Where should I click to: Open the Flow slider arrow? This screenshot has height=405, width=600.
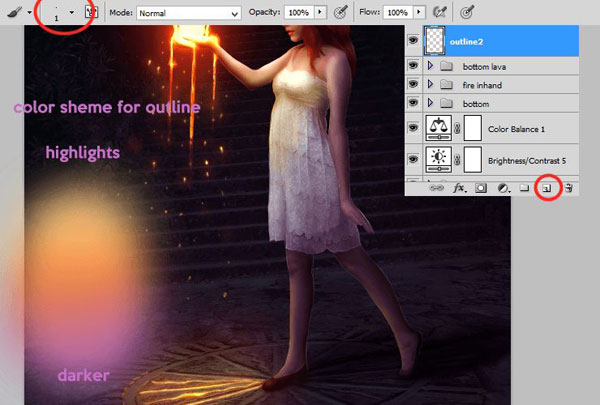(x=419, y=12)
